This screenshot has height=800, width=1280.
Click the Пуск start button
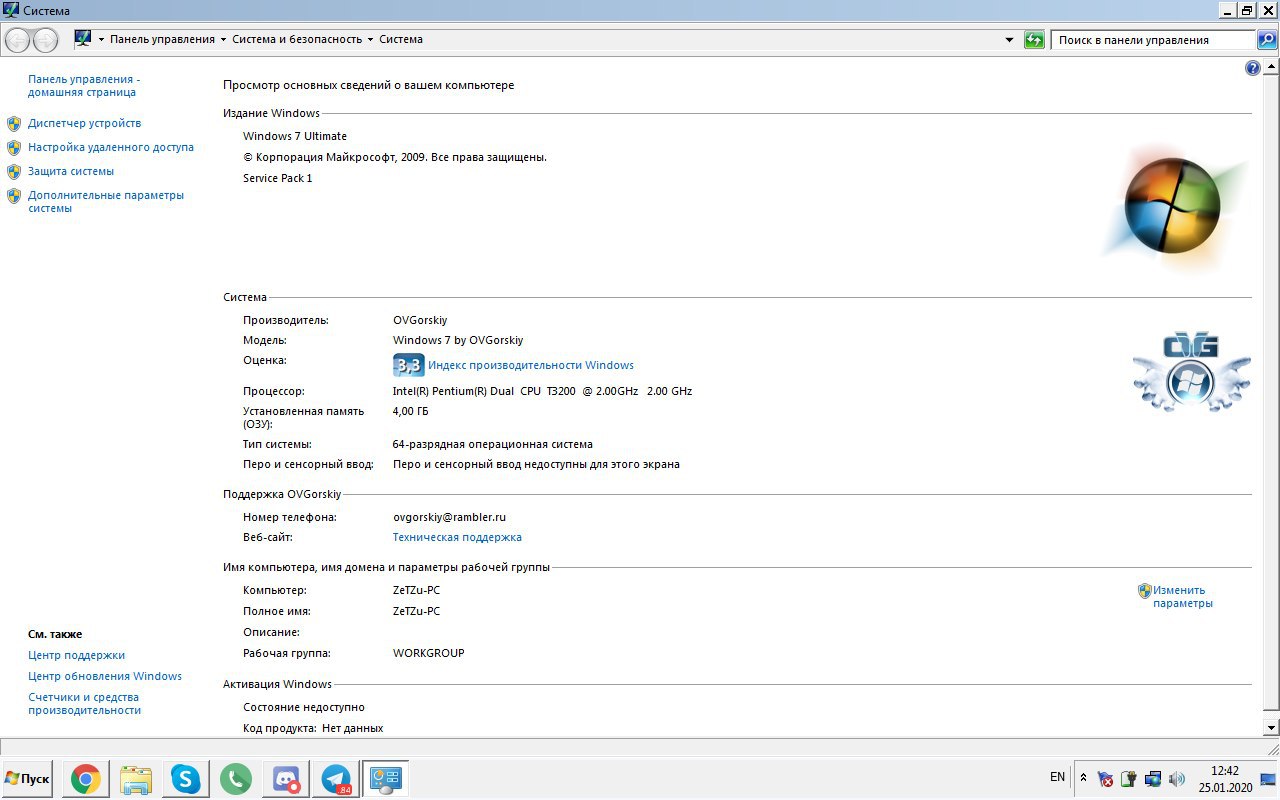(x=27, y=779)
